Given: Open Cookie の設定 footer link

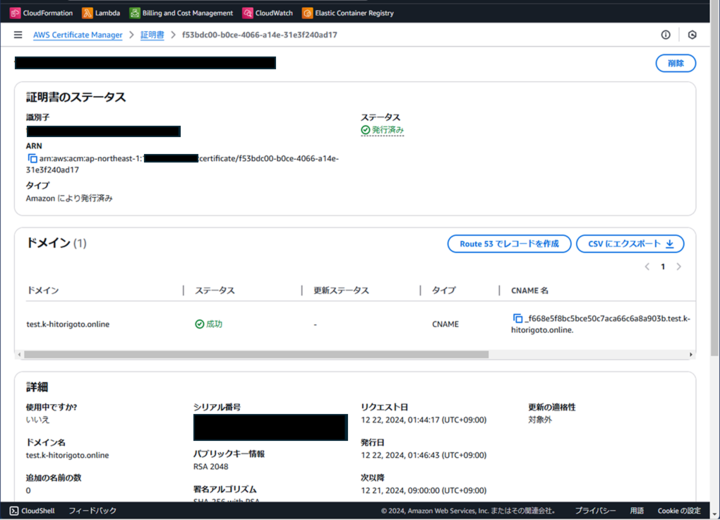Looking at the screenshot, I should 679,511.
